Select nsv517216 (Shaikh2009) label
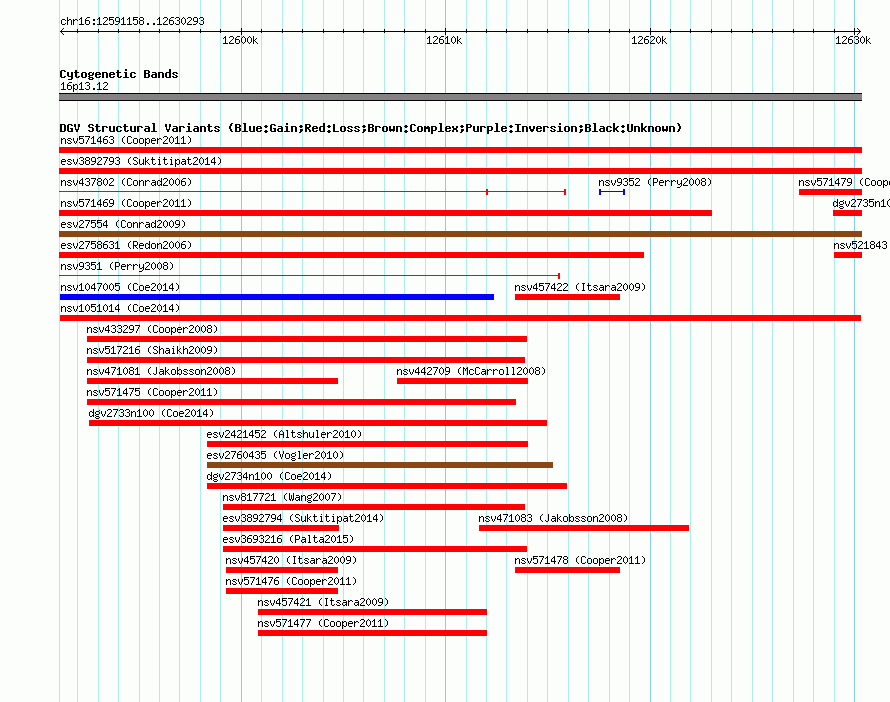 tap(152, 350)
